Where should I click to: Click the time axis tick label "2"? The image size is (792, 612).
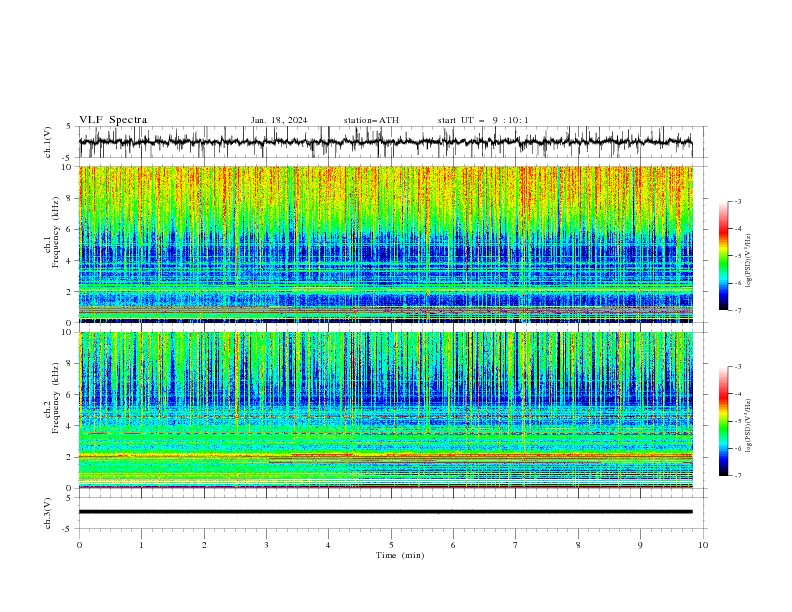pos(204,545)
